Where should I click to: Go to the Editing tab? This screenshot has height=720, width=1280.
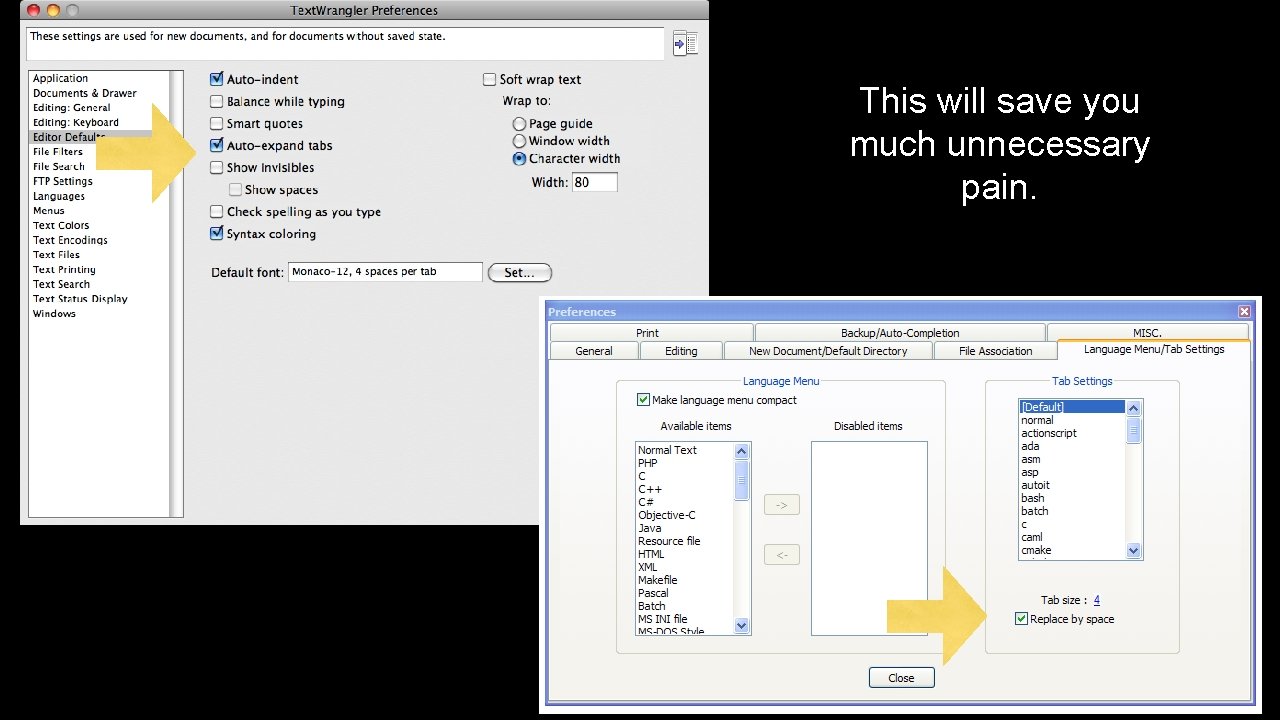point(681,351)
